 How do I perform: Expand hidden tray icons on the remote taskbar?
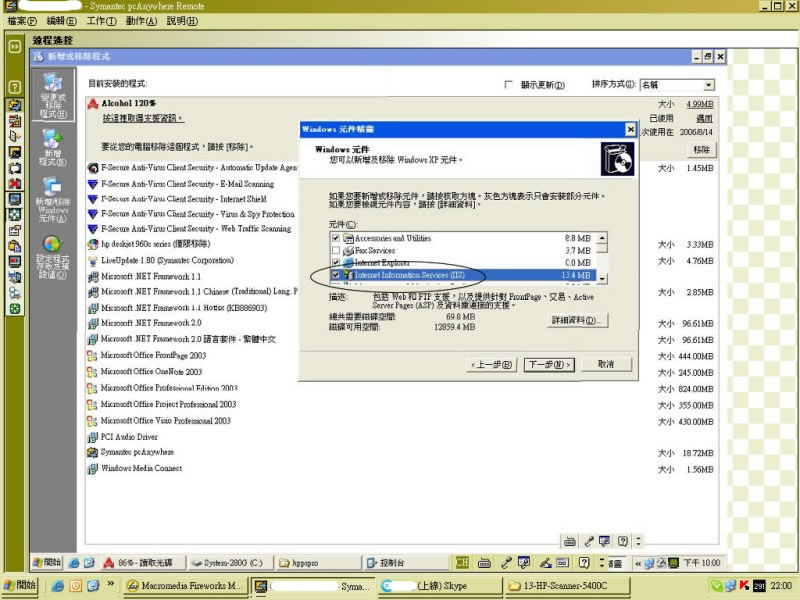point(638,563)
